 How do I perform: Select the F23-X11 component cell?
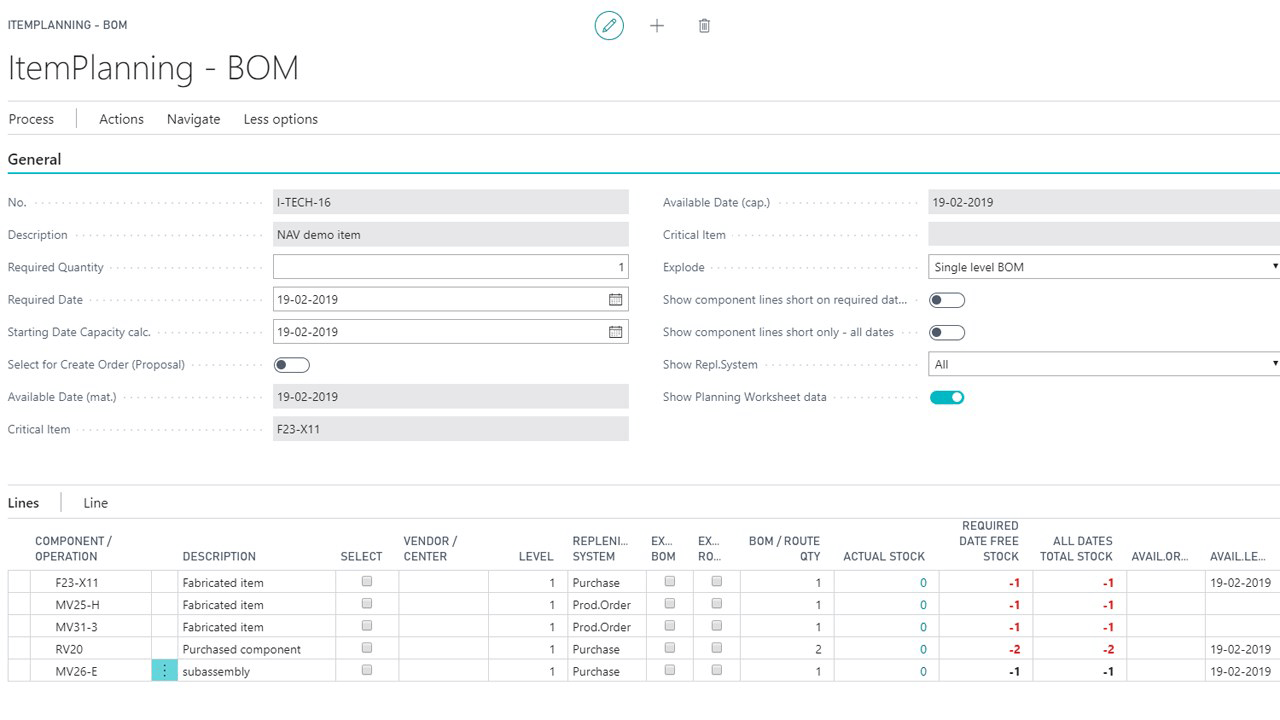coord(92,582)
